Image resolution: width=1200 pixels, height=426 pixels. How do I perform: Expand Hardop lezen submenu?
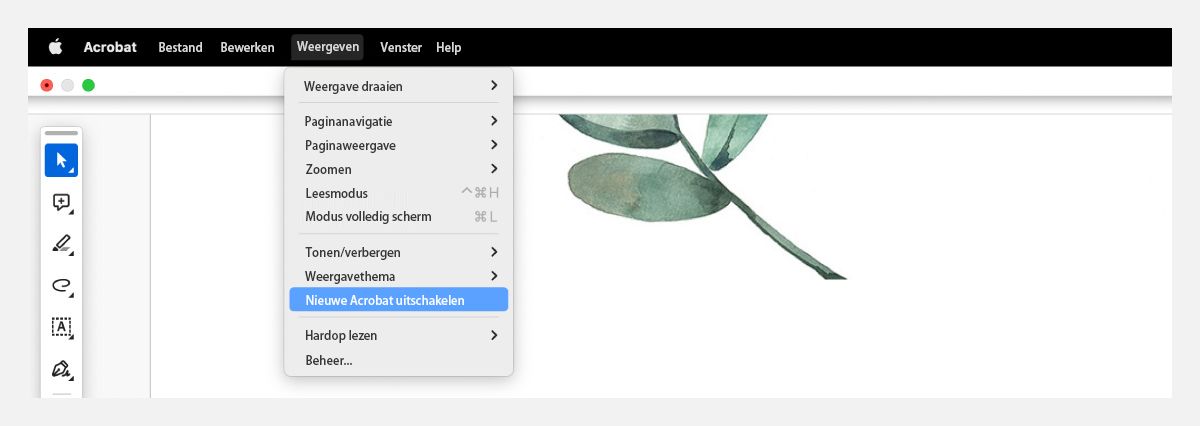pos(399,335)
